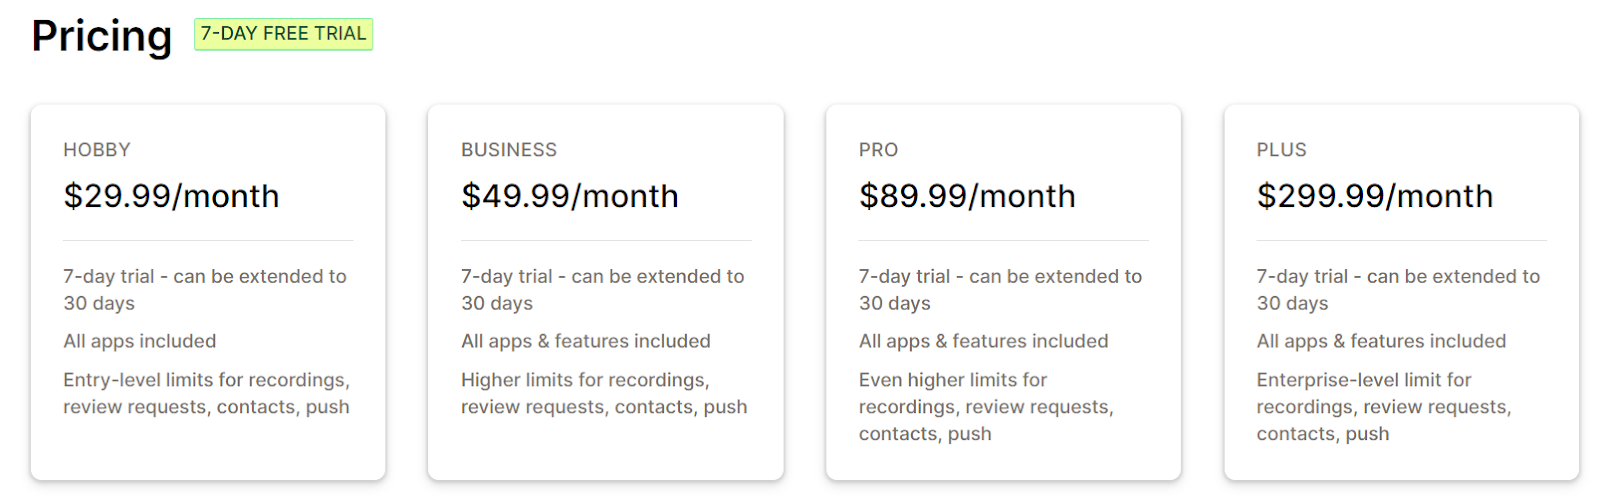Click the $89.99/month price
The width and height of the screenshot is (1600, 498).
click(x=967, y=196)
